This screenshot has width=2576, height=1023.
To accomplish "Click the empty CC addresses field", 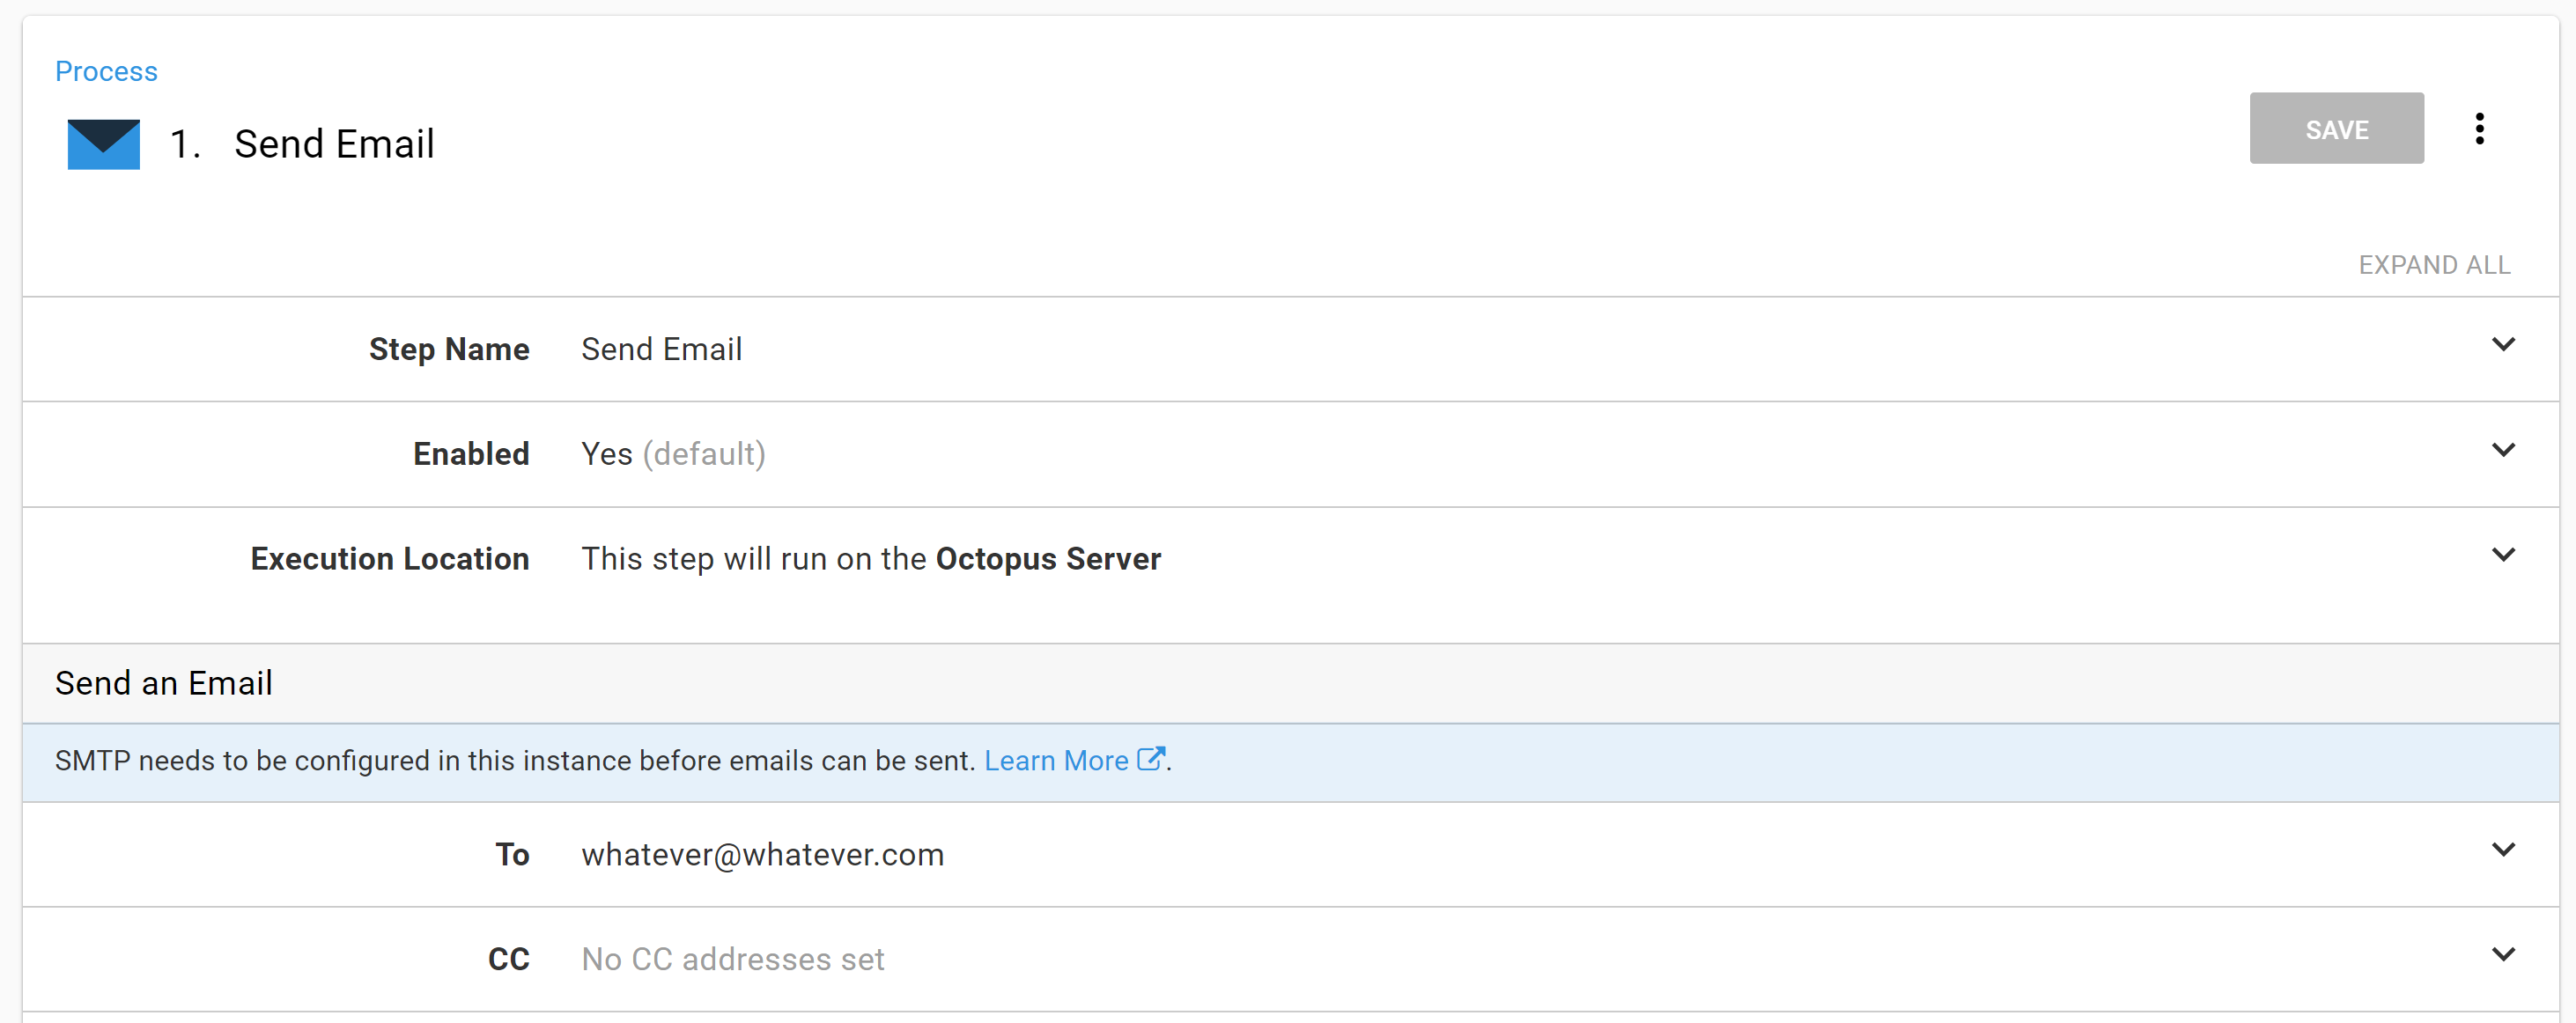I will coord(732,958).
